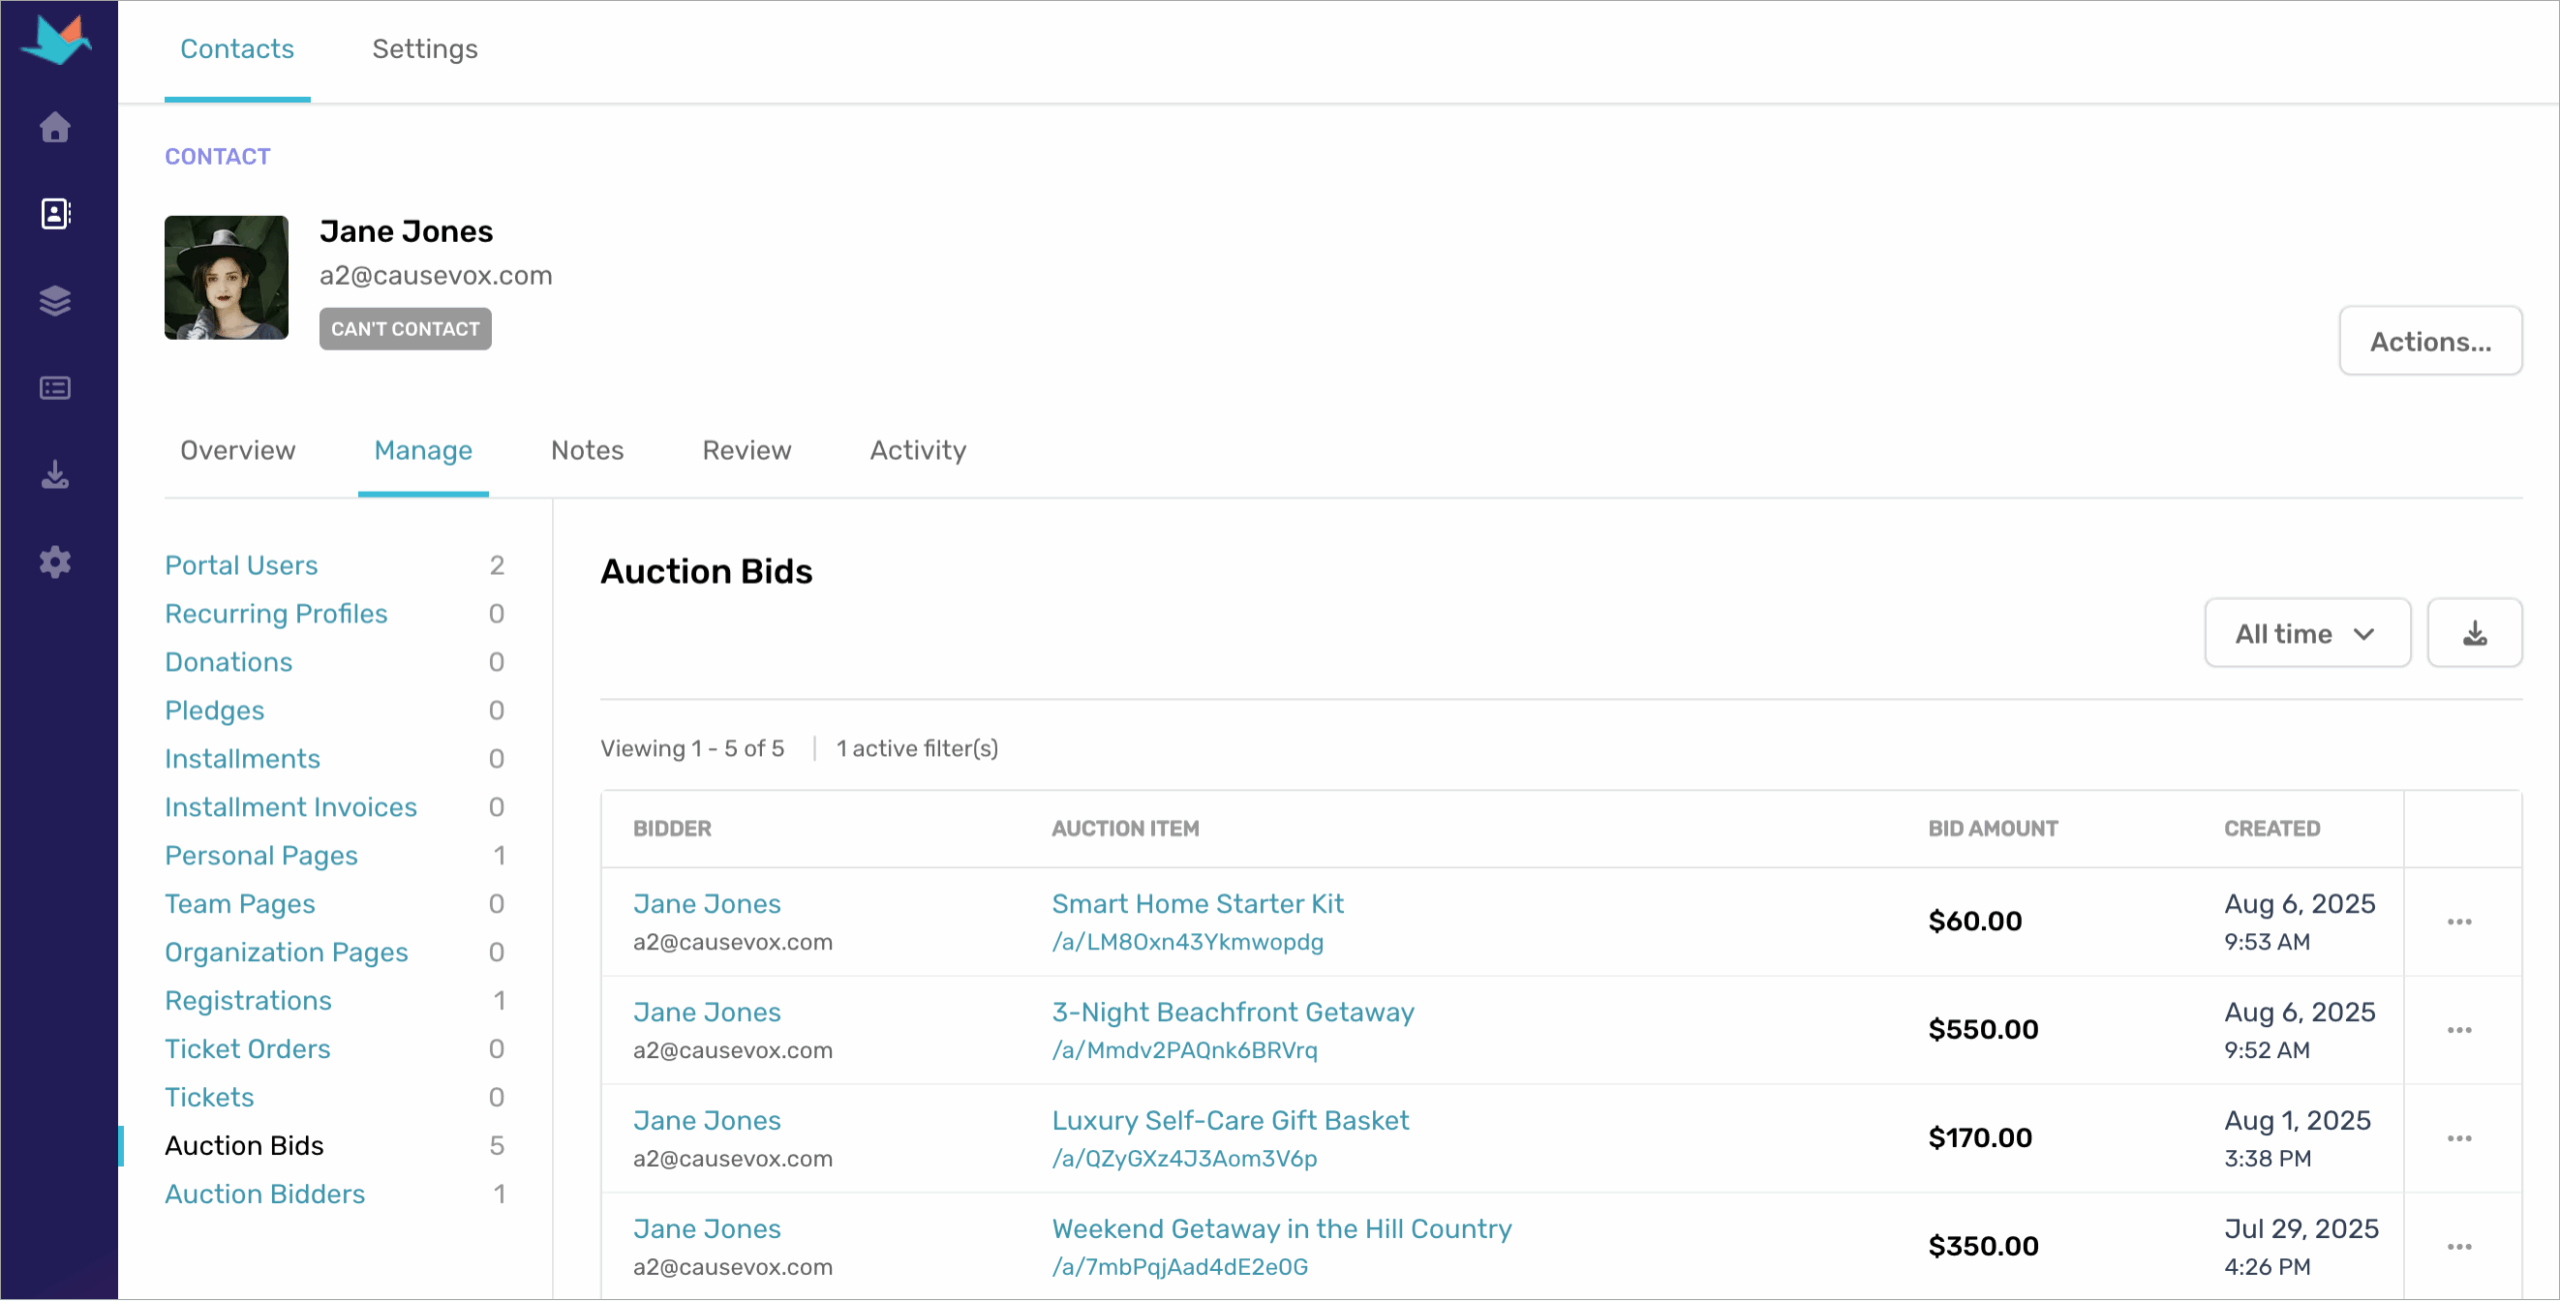Screen dimensions: 2560x1301
Task: Click the AUCTION ITEM column header
Action: 1125,828
